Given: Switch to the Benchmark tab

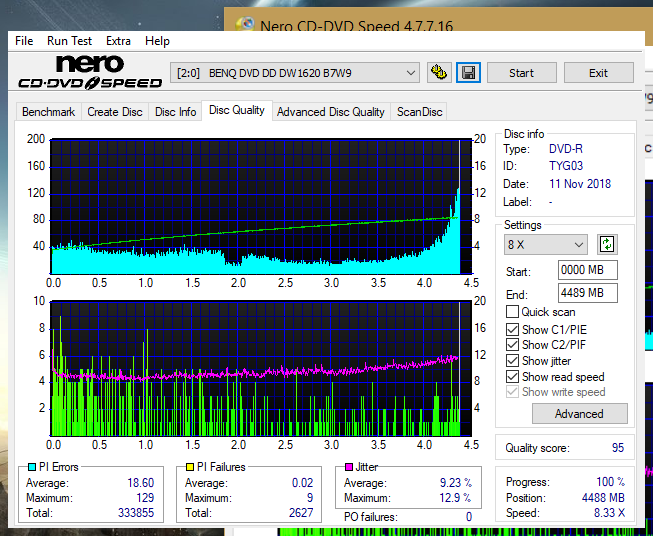Looking at the screenshot, I should click(48, 112).
